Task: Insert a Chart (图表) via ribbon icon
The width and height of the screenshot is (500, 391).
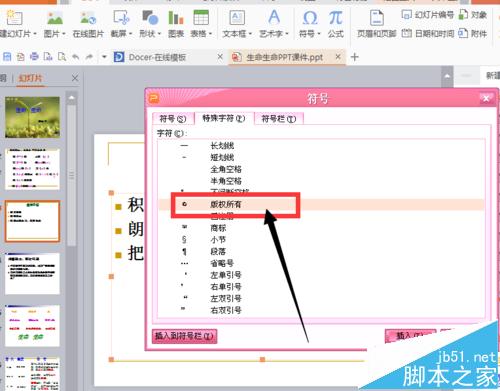Action: click(x=176, y=17)
